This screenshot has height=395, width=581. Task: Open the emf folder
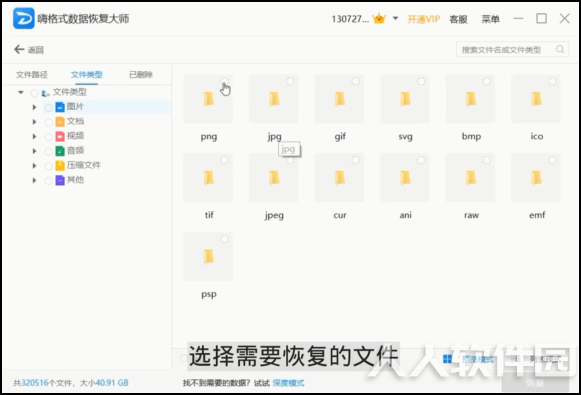[x=536, y=177]
